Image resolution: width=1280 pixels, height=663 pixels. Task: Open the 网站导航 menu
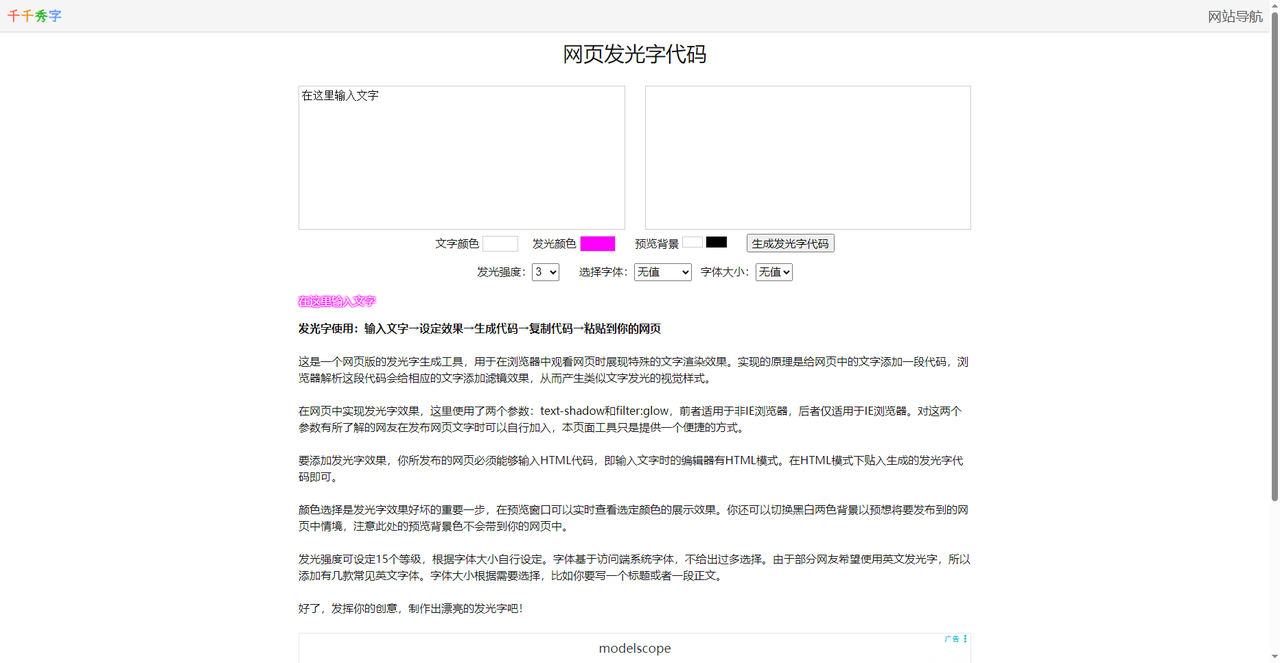[x=1235, y=16]
